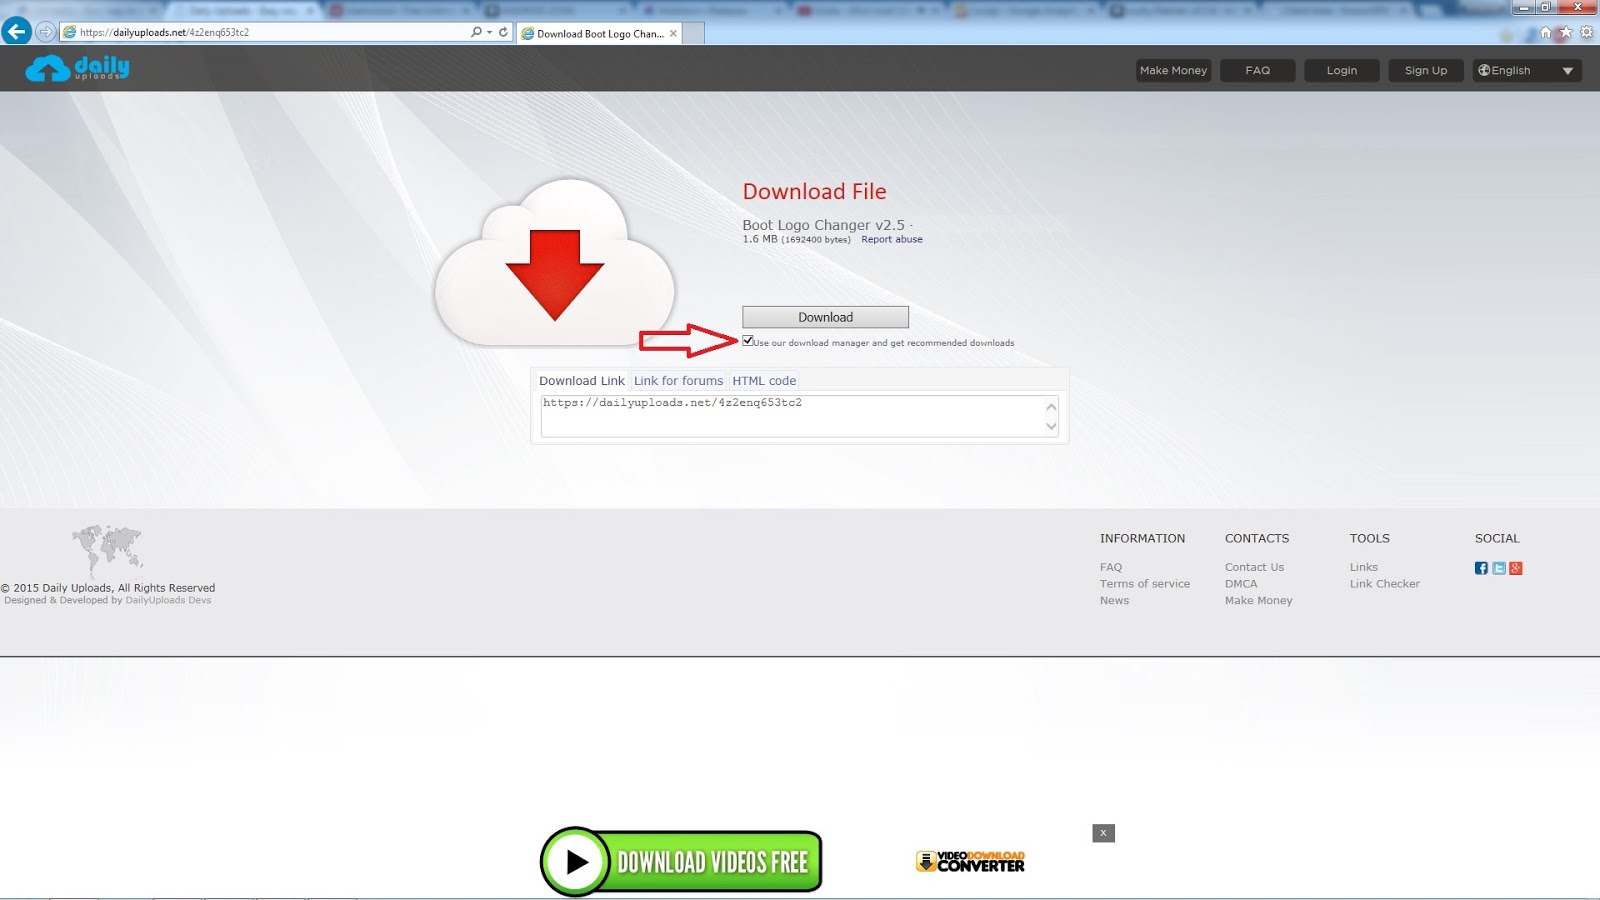
Task: Click the text box scroll up arrow
Action: 1051,406
